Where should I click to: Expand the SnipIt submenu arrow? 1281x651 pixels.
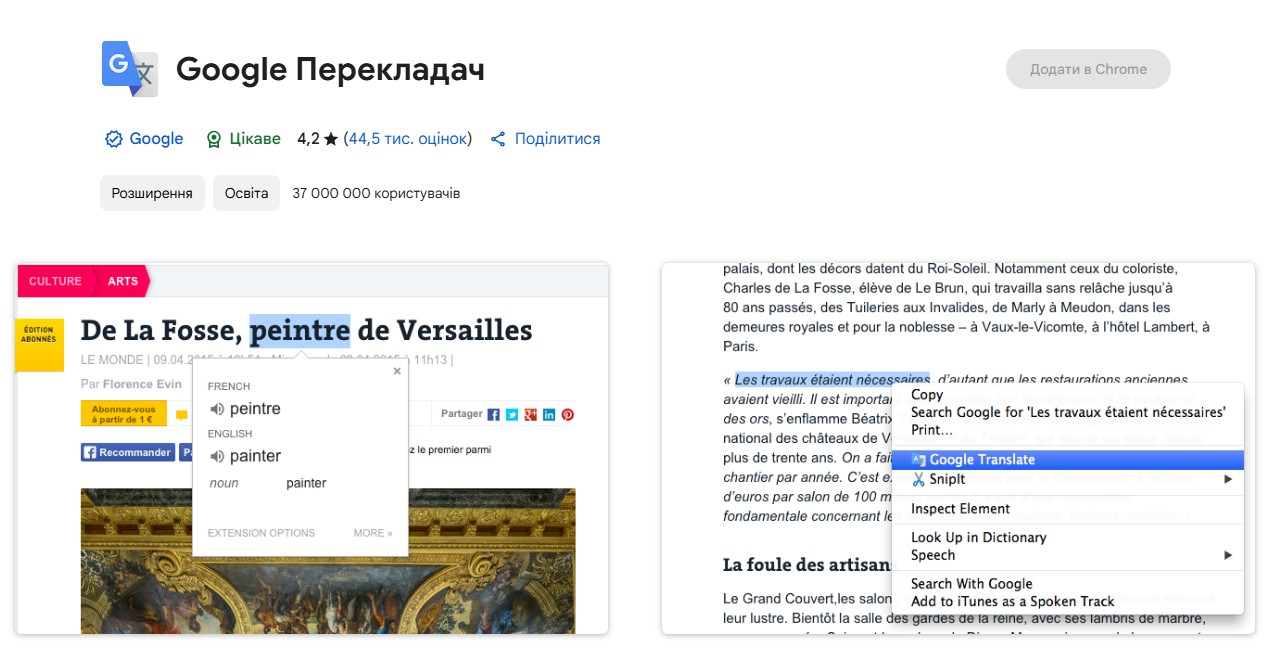coord(1228,480)
